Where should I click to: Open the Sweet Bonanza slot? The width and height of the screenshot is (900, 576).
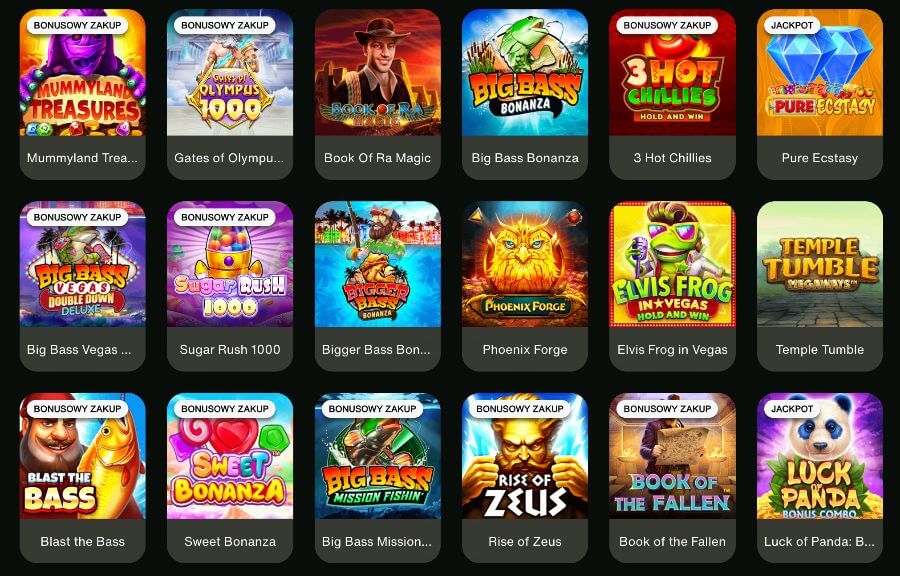click(230, 477)
